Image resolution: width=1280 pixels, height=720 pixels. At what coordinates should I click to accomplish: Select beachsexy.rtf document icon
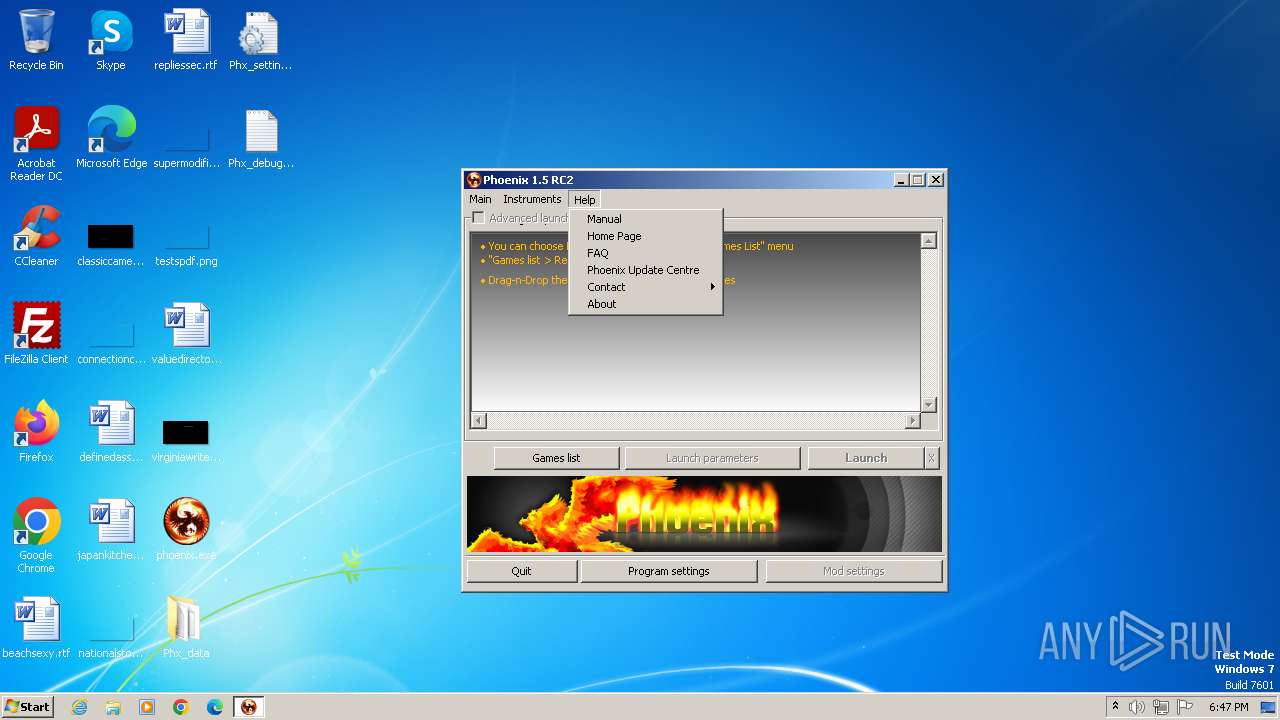36,627
